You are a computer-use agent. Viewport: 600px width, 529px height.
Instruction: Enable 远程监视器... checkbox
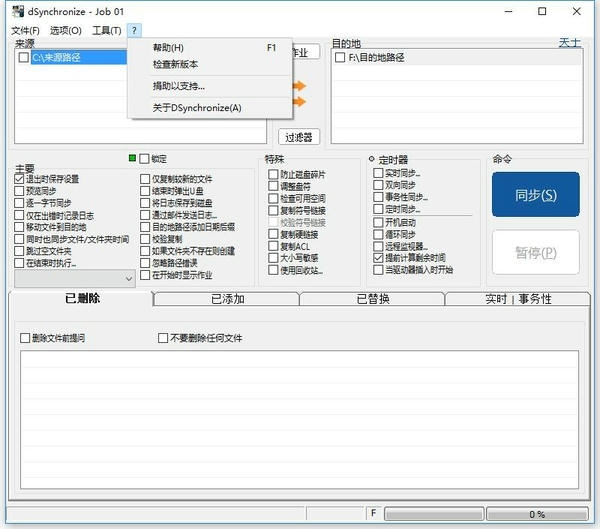(378, 246)
